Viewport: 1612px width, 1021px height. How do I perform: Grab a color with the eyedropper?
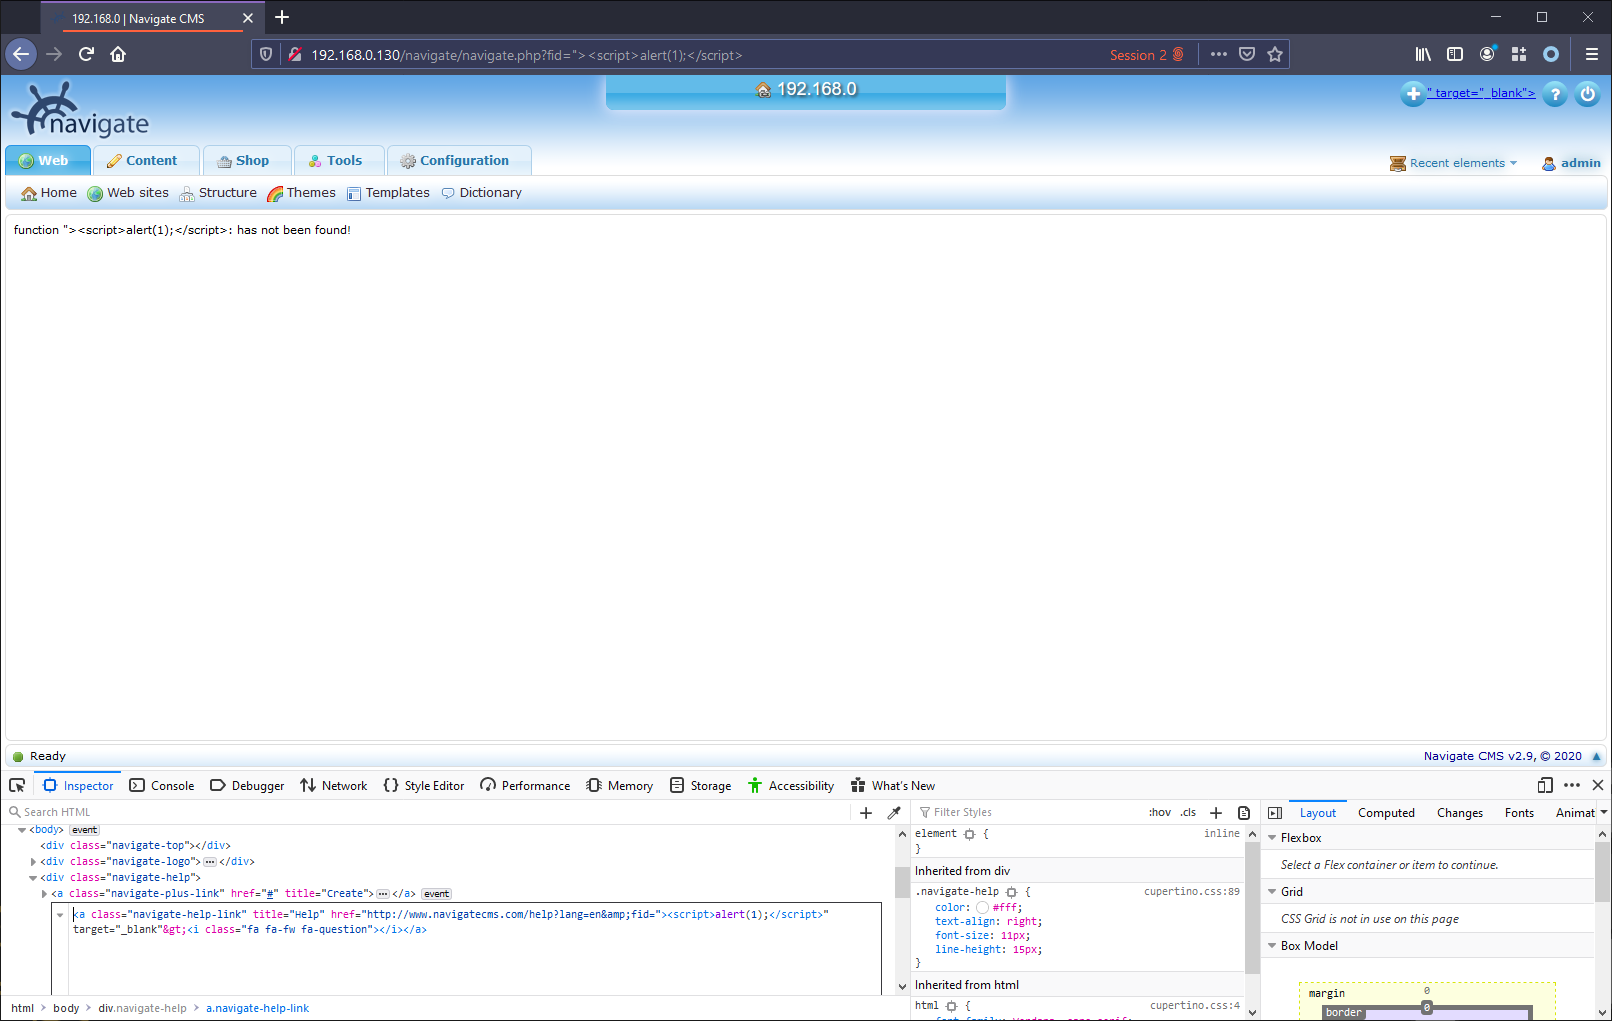click(x=894, y=813)
